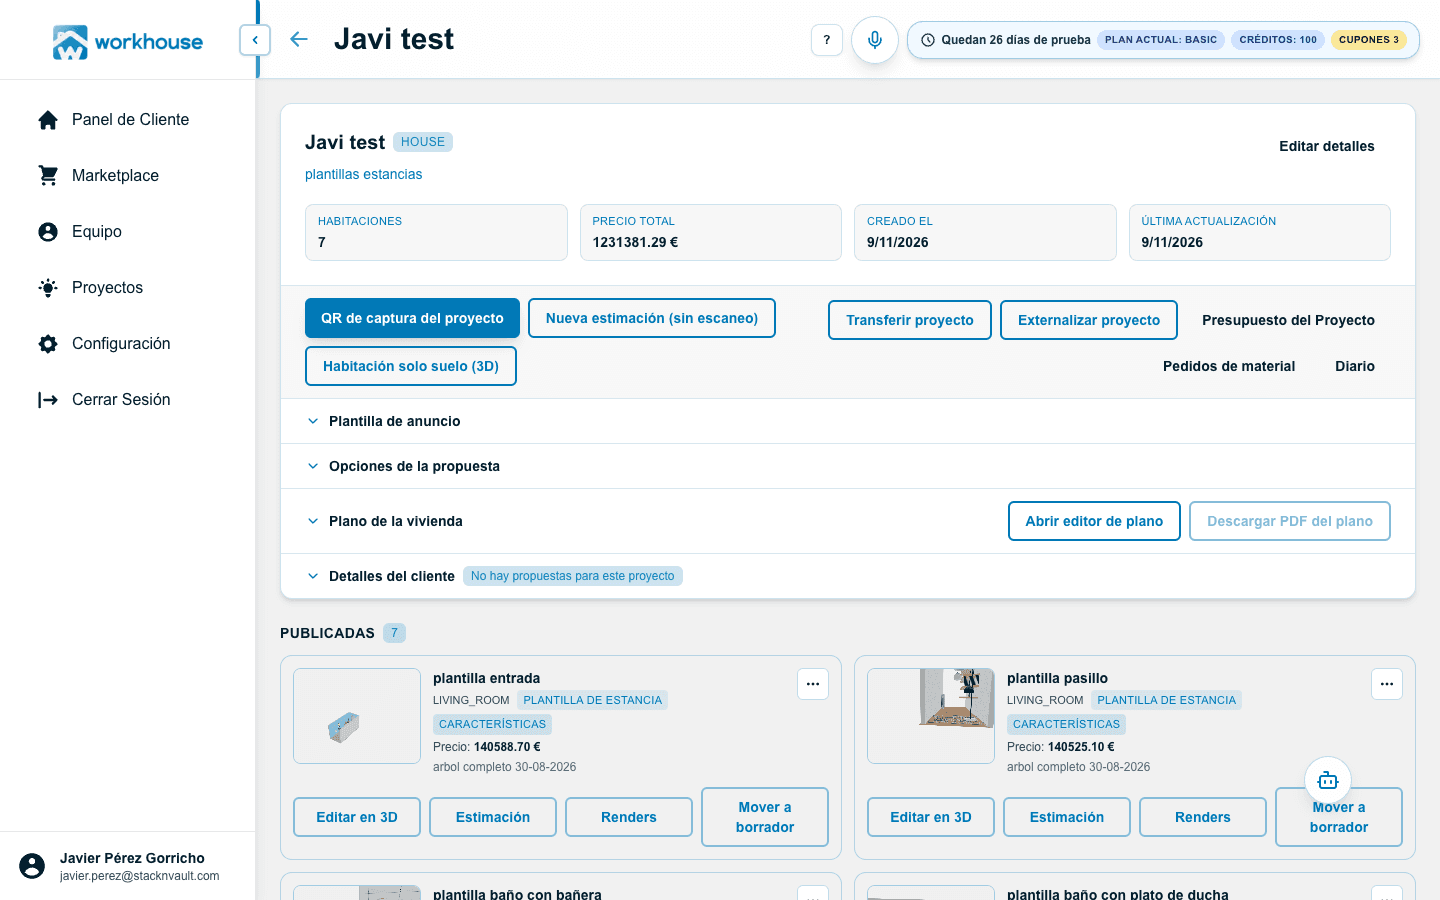This screenshot has width=1440, height=900.
Task: Open the robot assistant floating button
Action: [x=1328, y=780]
